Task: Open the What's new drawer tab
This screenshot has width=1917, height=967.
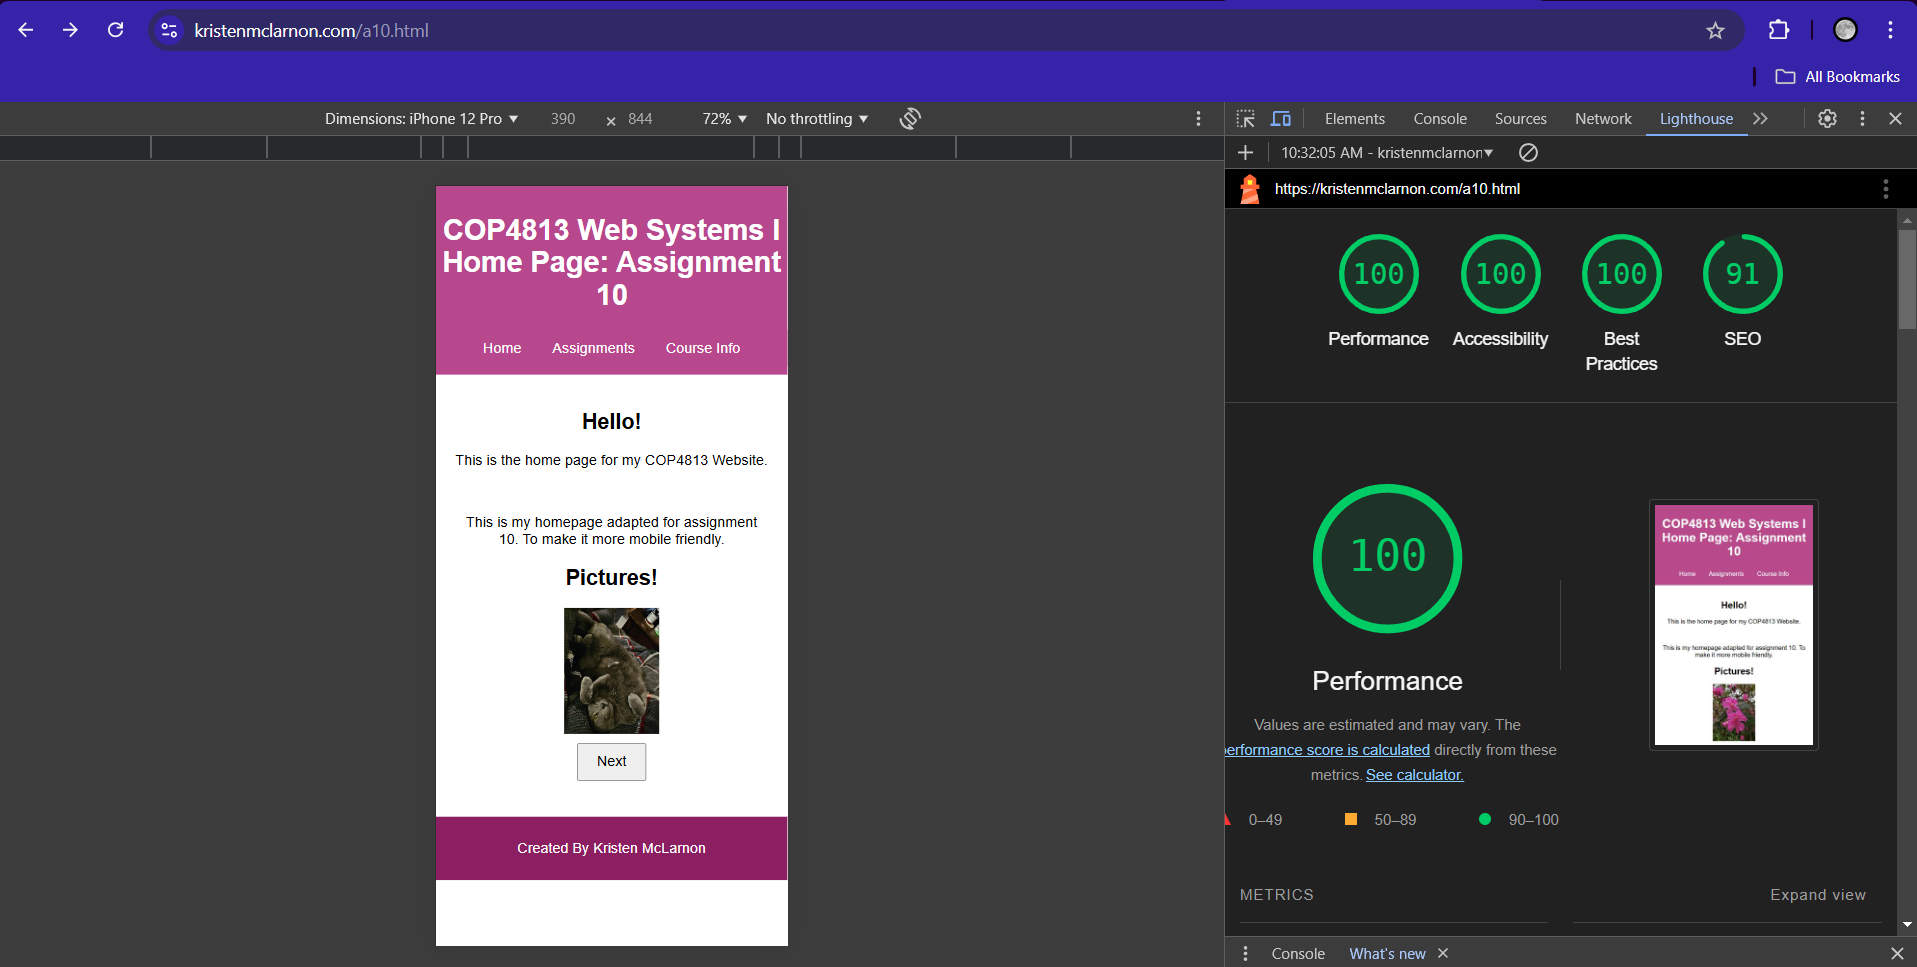Action: (x=1387, y=954)
